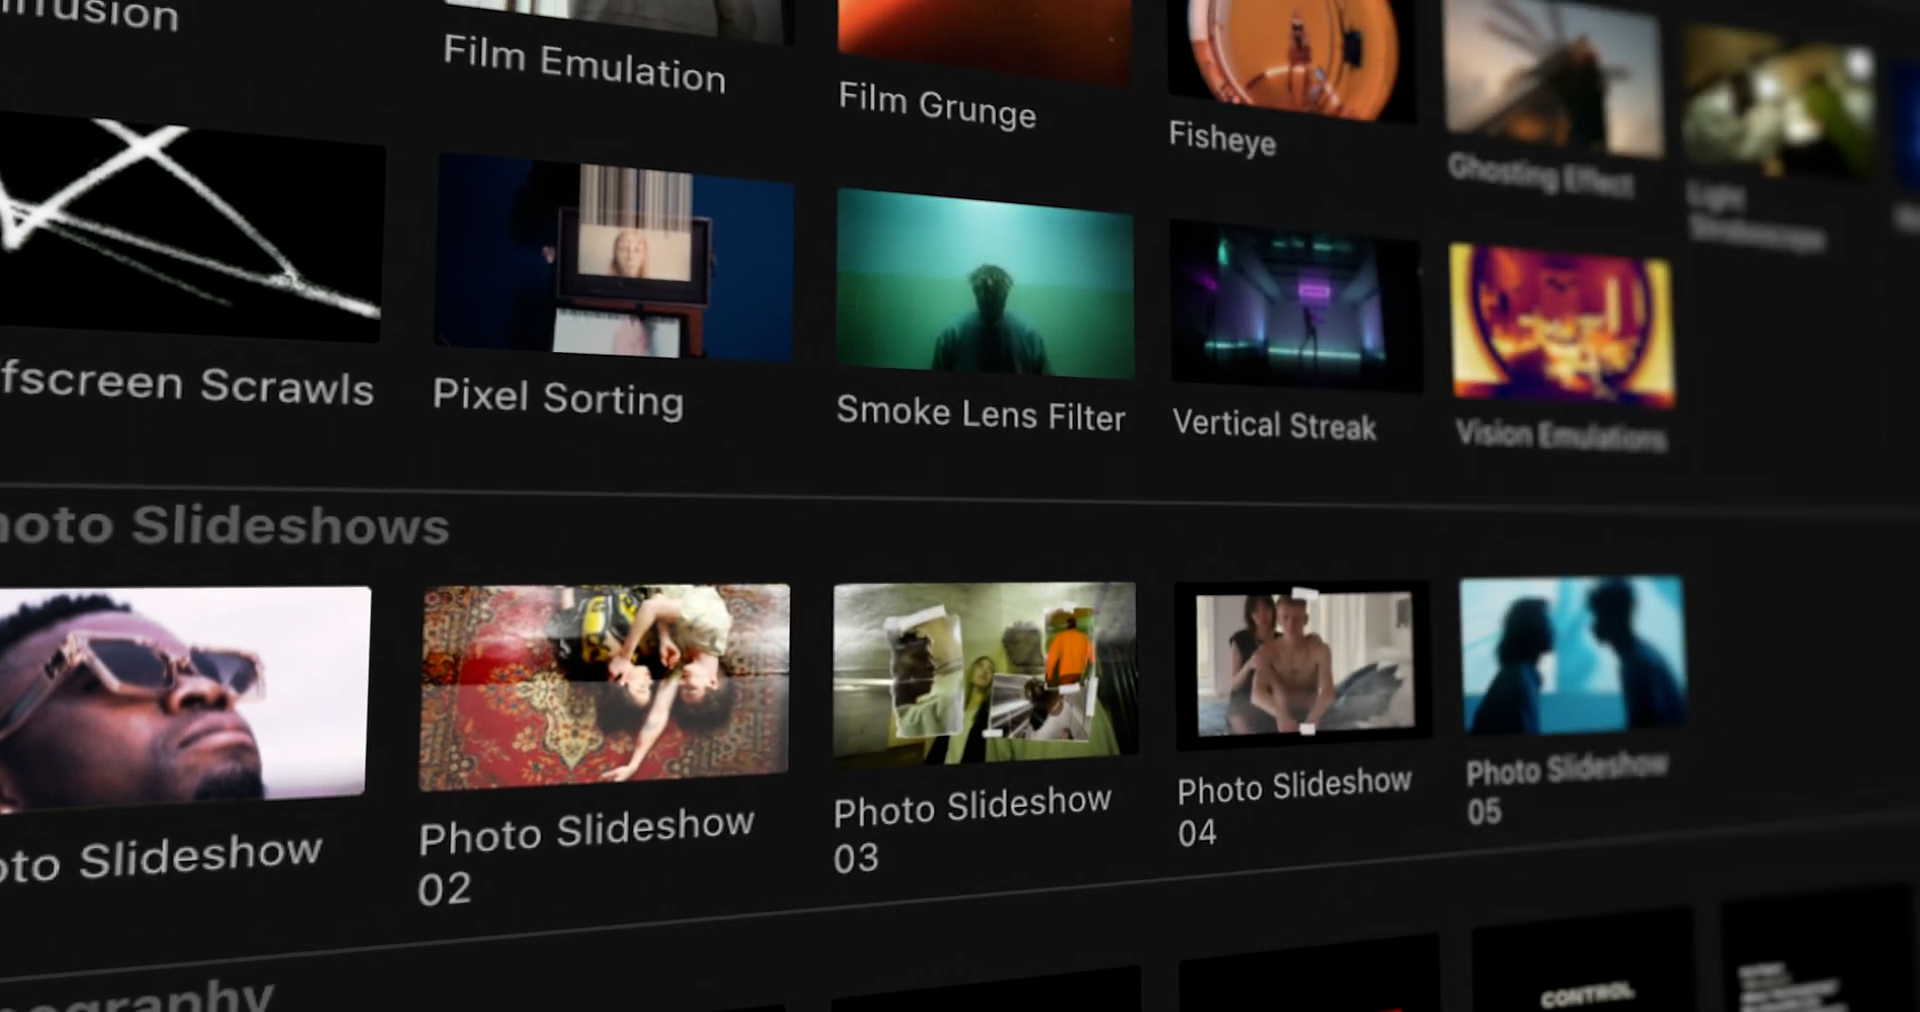
Task: Click the Smoke Lens Filter label
Action: [x=980, y=413]
